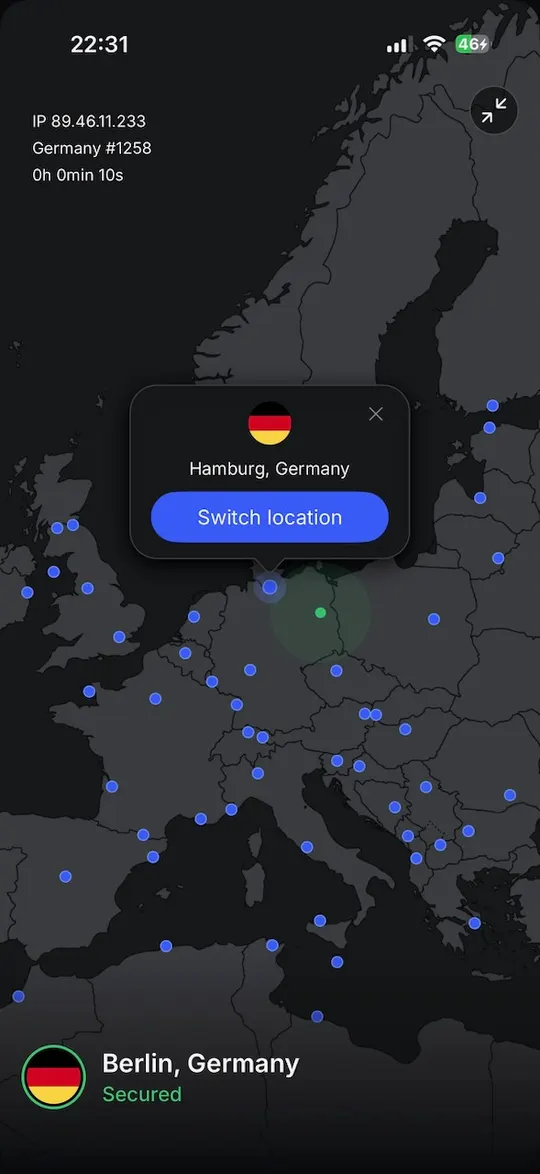Select the server dot on the Libyan coast
Viewport: 540px width, 1174px height.
coord(317,1017)
